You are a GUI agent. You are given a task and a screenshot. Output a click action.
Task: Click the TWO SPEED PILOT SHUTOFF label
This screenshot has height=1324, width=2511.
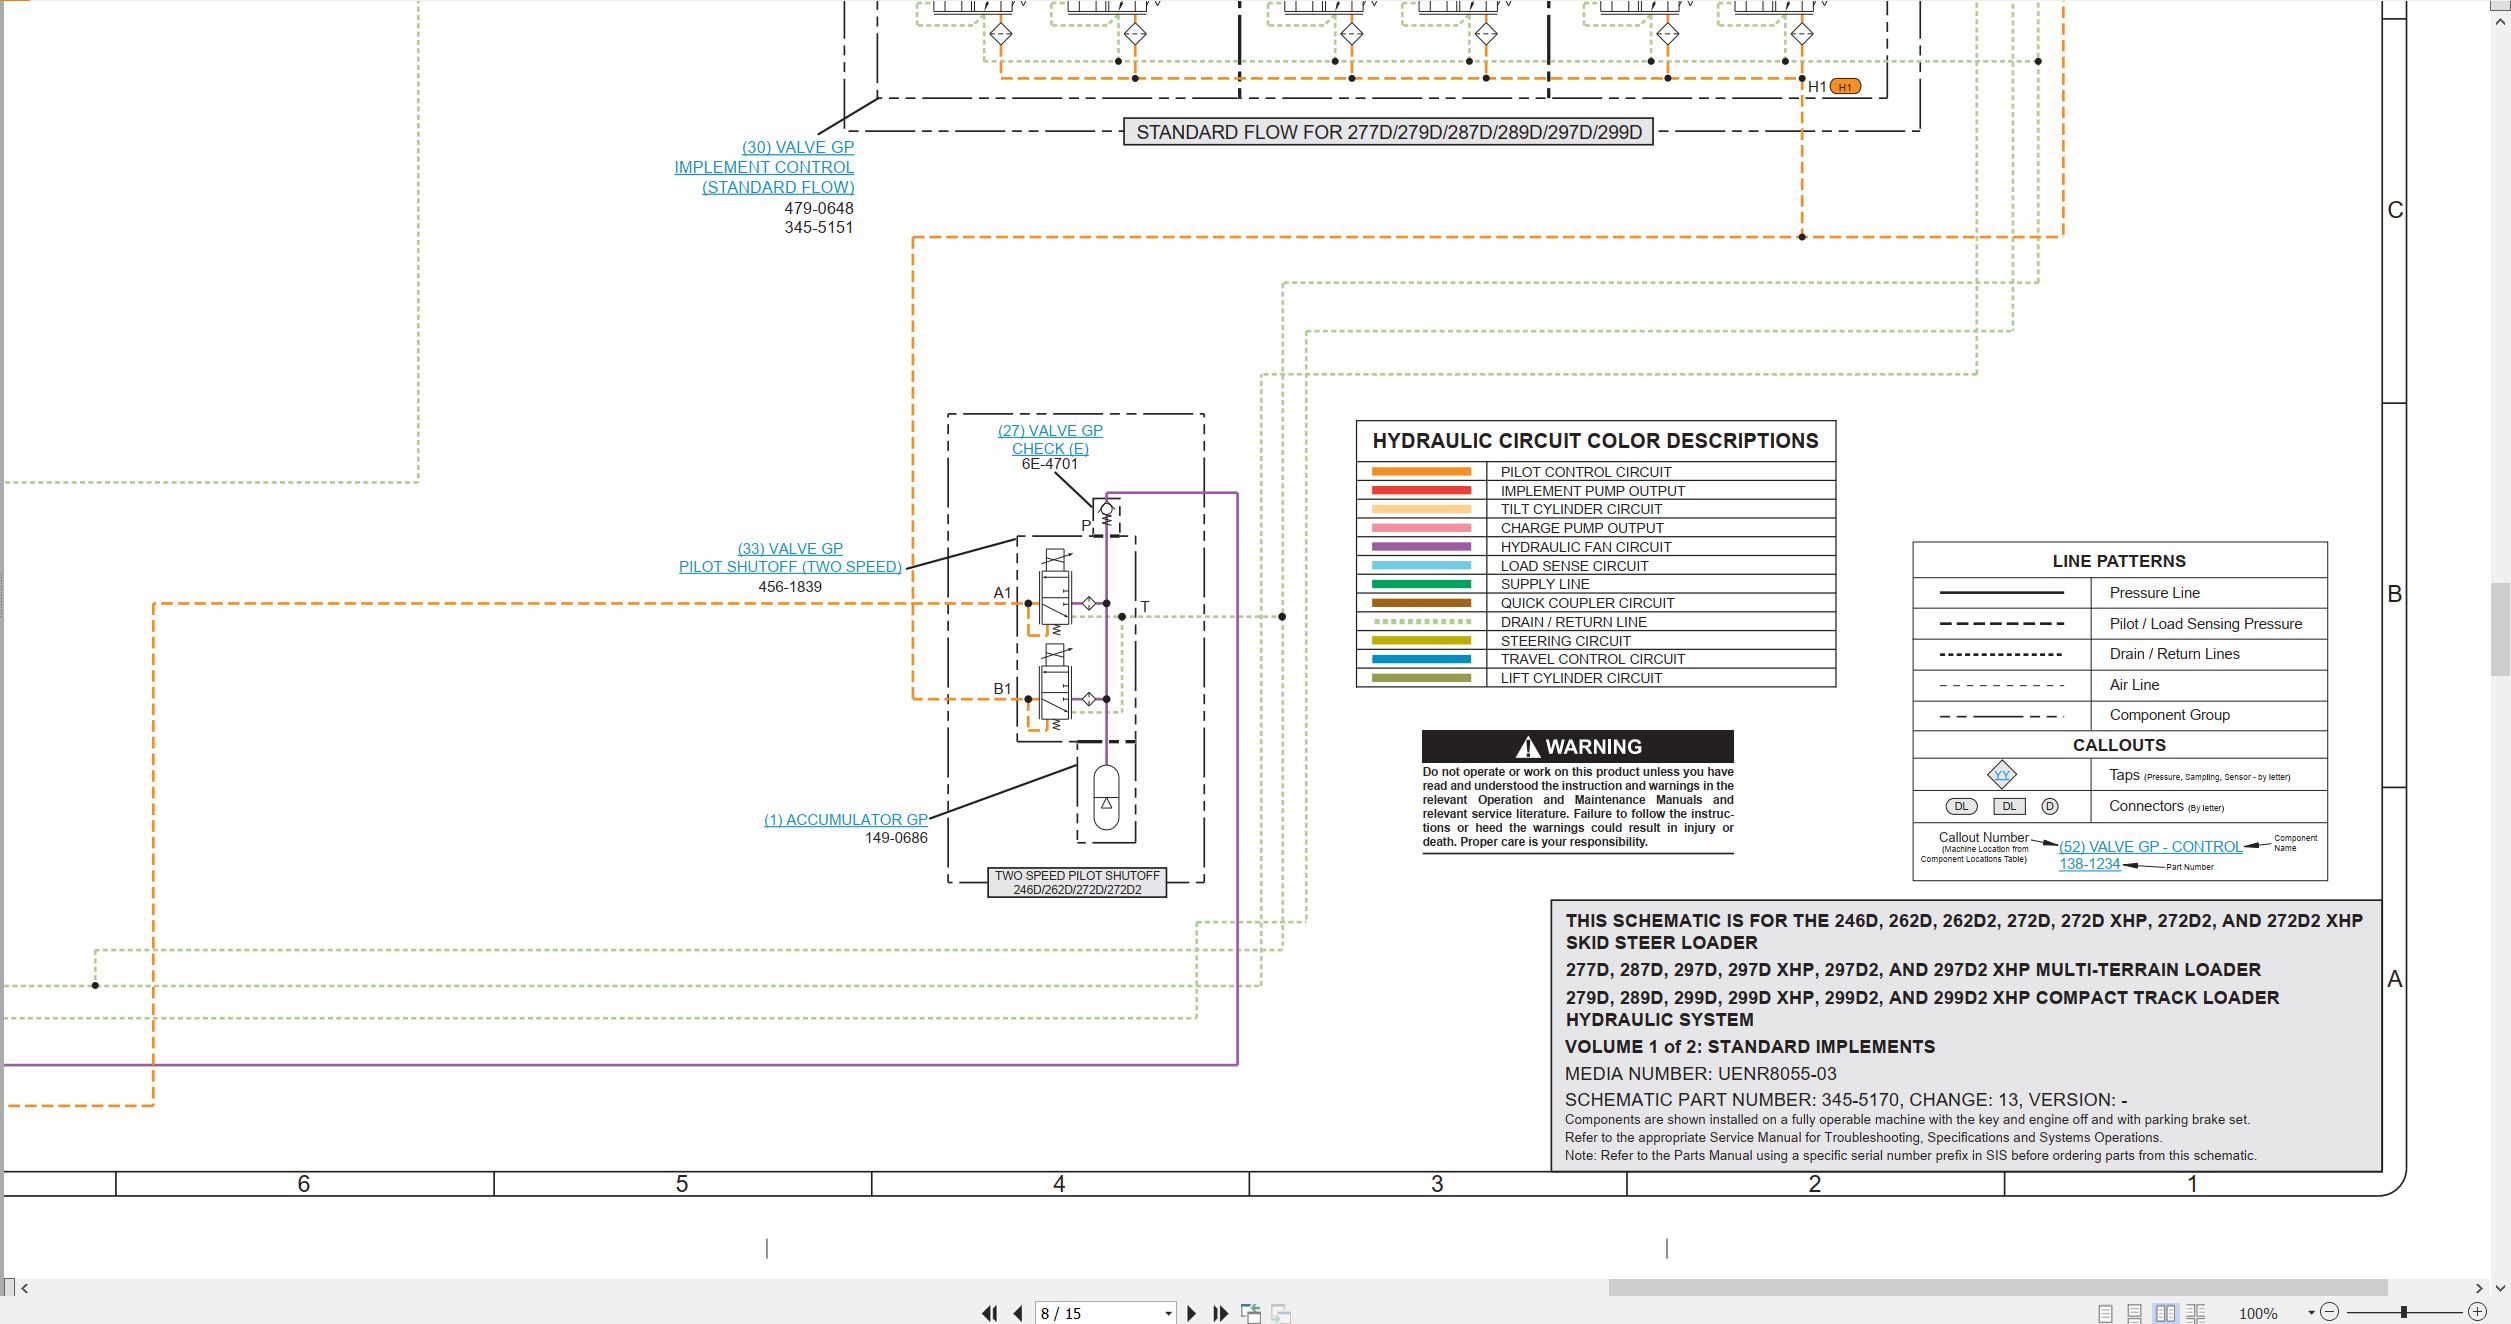(1077, 882)
